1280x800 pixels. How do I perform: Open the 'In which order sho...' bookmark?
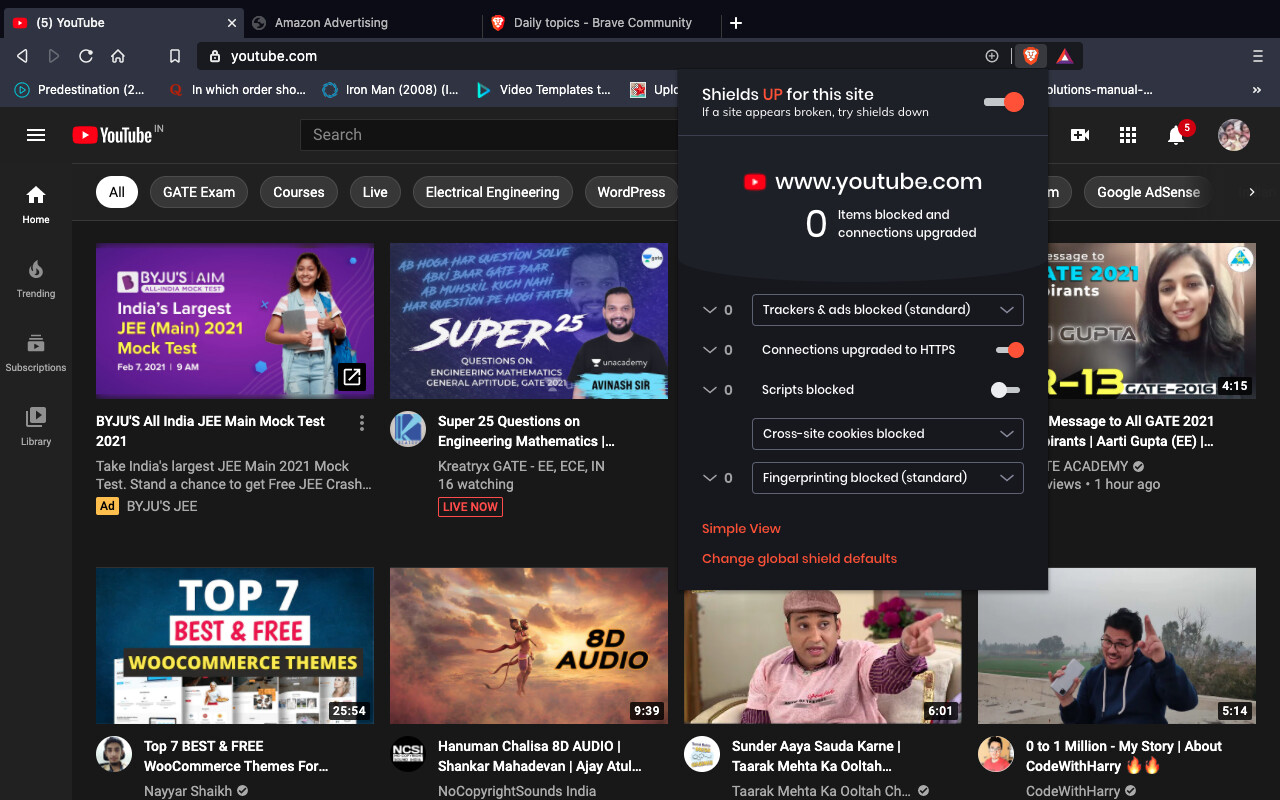point(238,90)
